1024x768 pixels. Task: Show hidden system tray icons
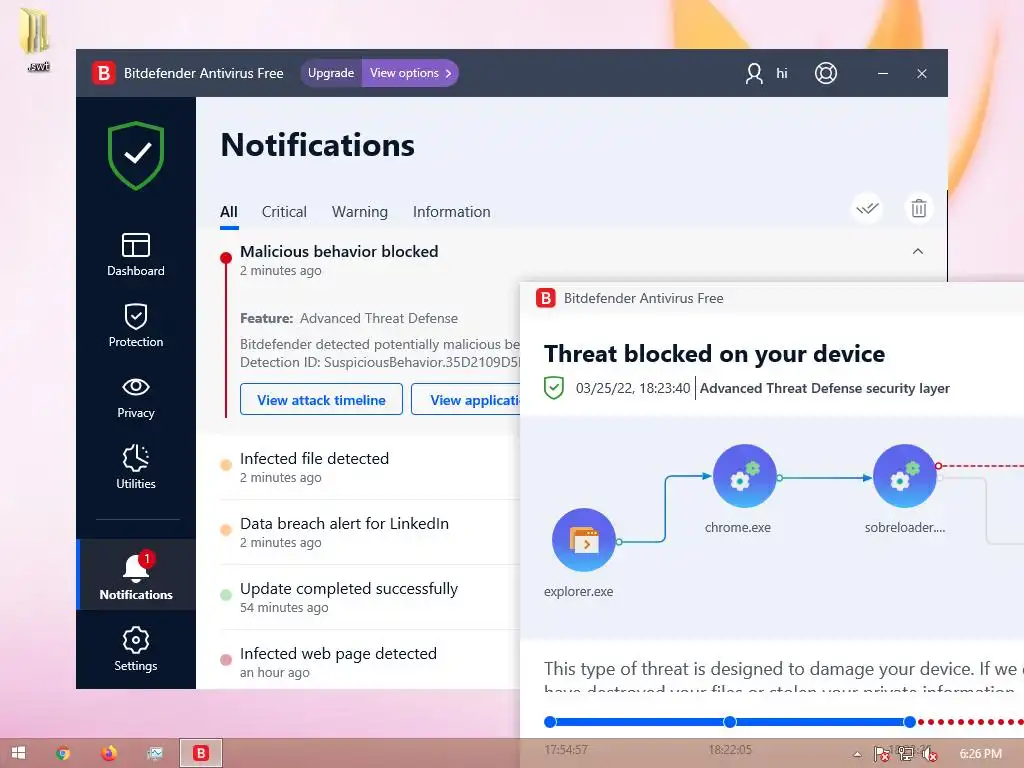pyautogui.click(x=857, y=754)
